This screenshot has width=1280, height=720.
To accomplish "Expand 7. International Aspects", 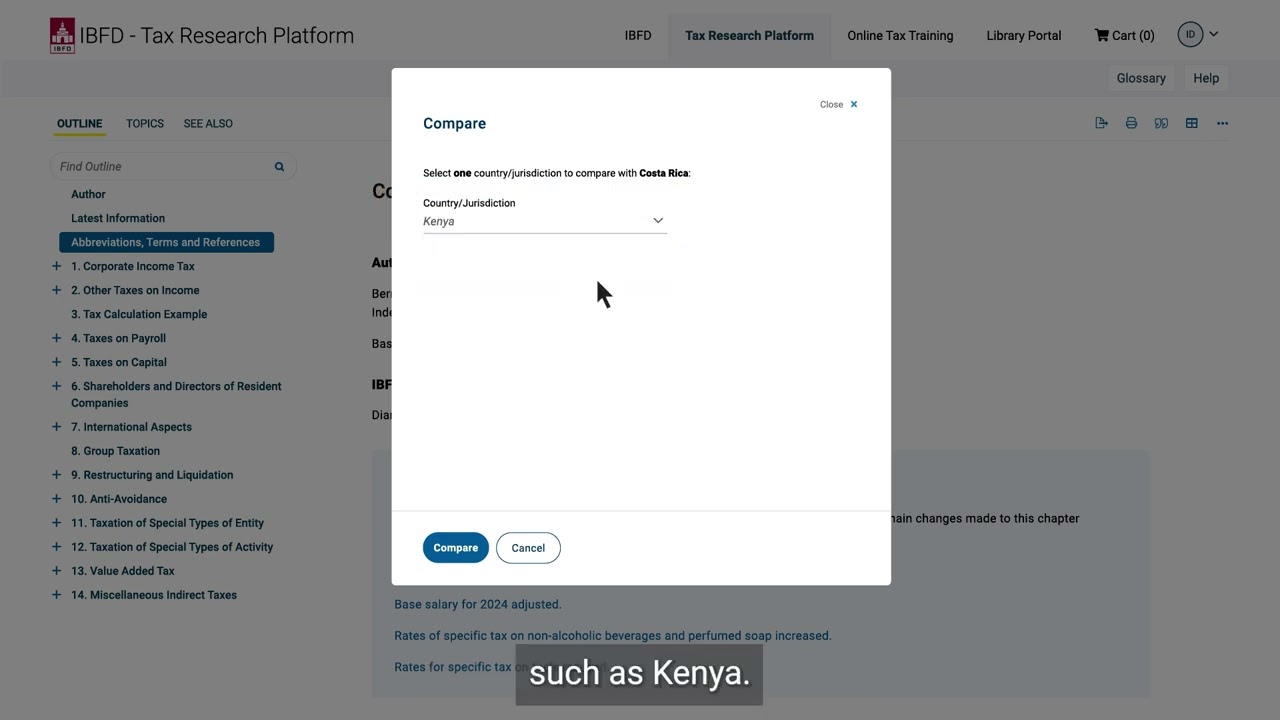I will coord(56,427).
